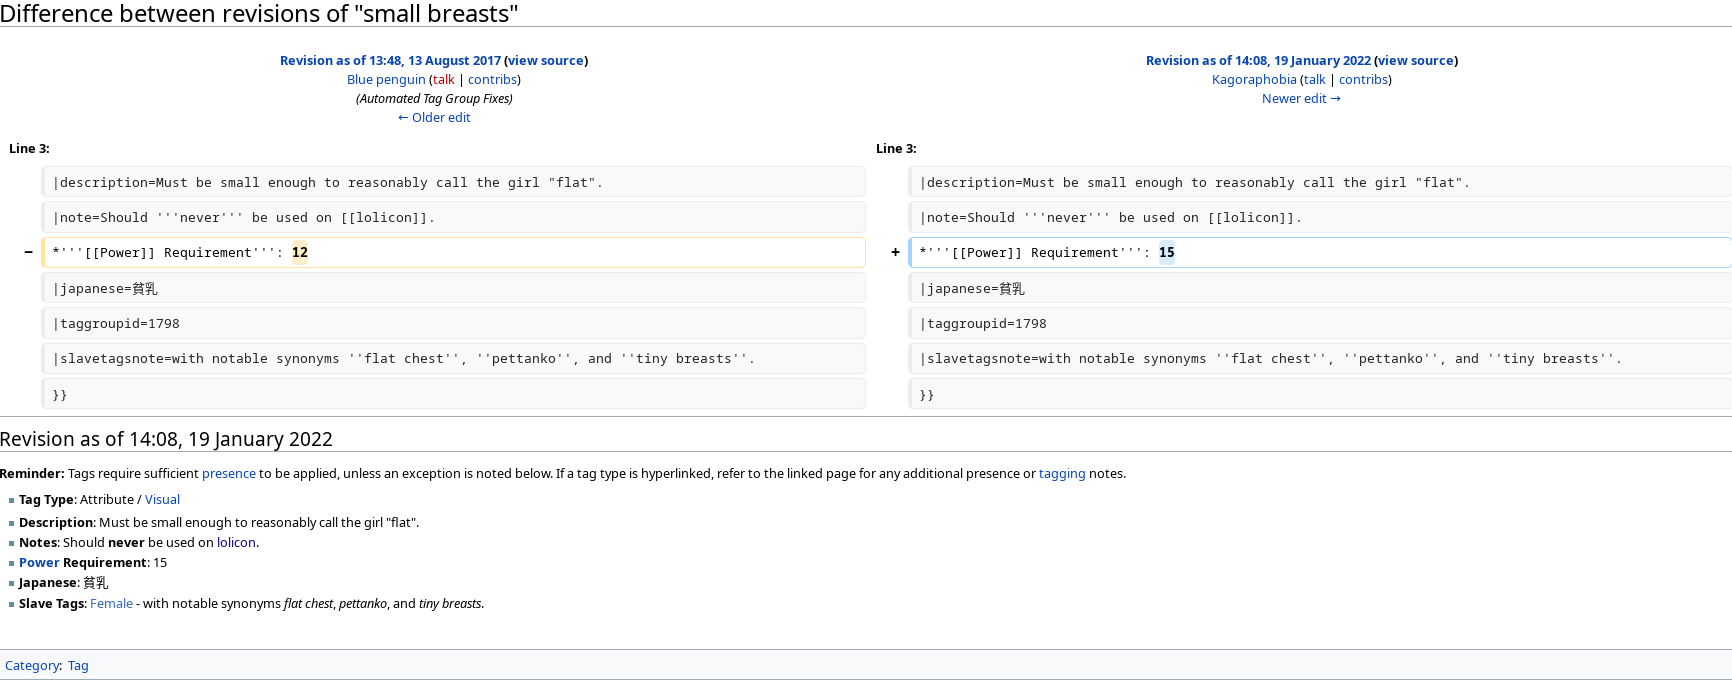Open the 19 January 2022 revision link
Screen dimensions: 1732x680
tap(1258, 61)
